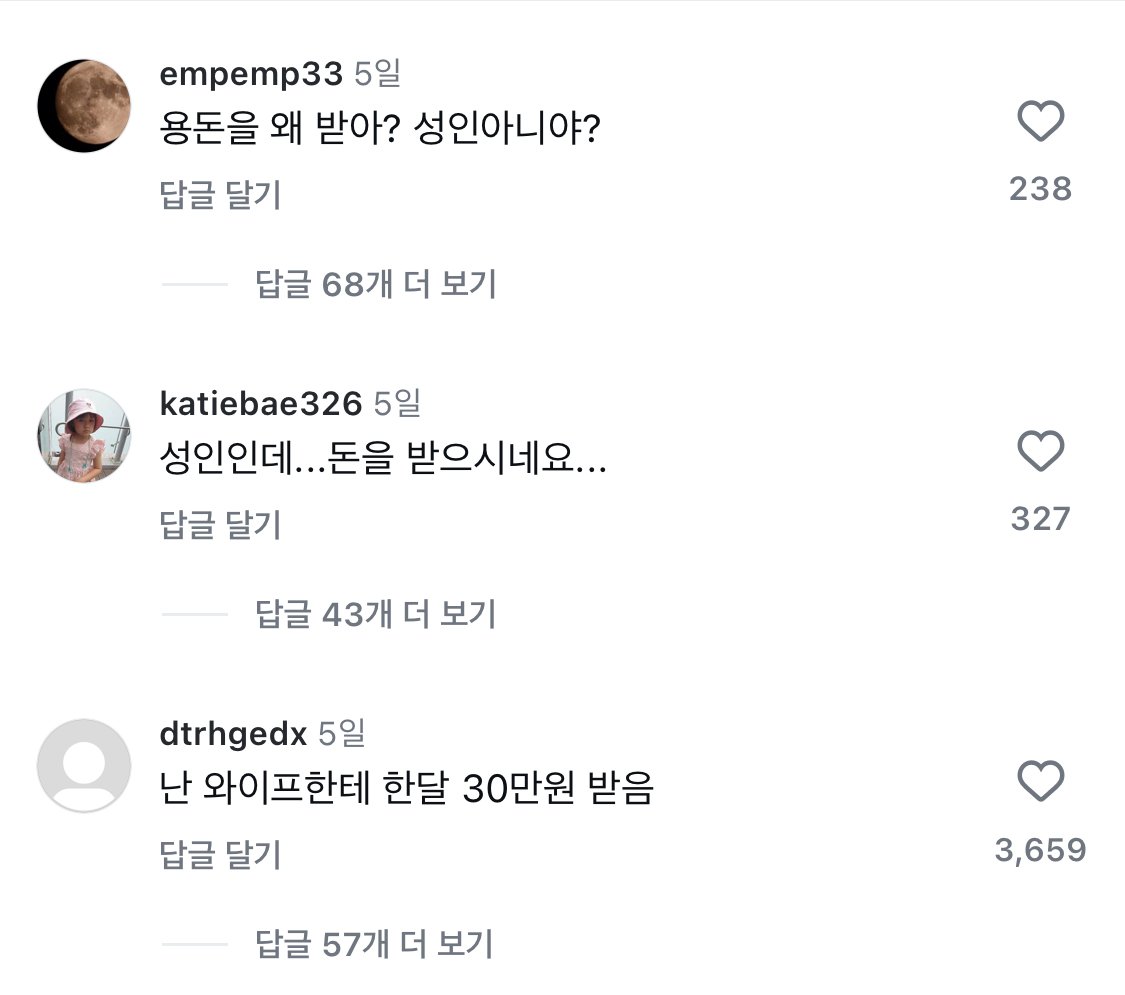Open katiebae326's profile photo
Screen dimensions: 1125x995
(84, 436)
